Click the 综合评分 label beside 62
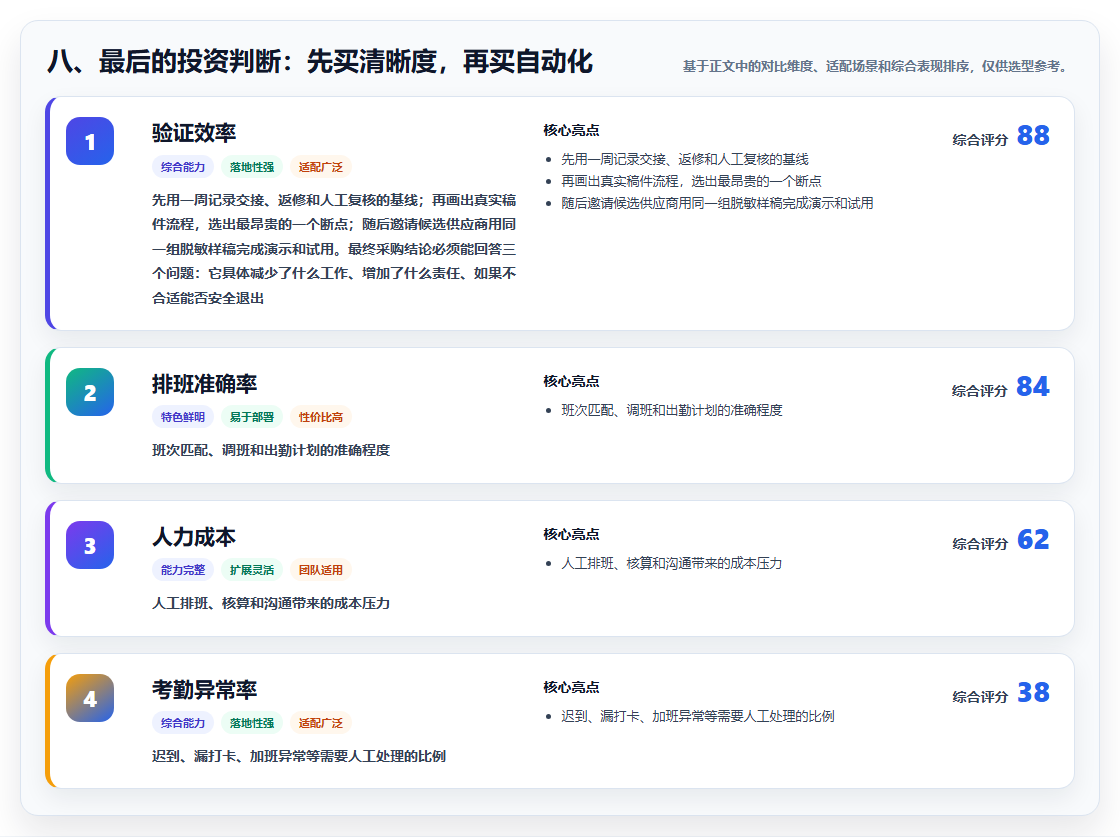1120x837 pixels. (980, 544)
